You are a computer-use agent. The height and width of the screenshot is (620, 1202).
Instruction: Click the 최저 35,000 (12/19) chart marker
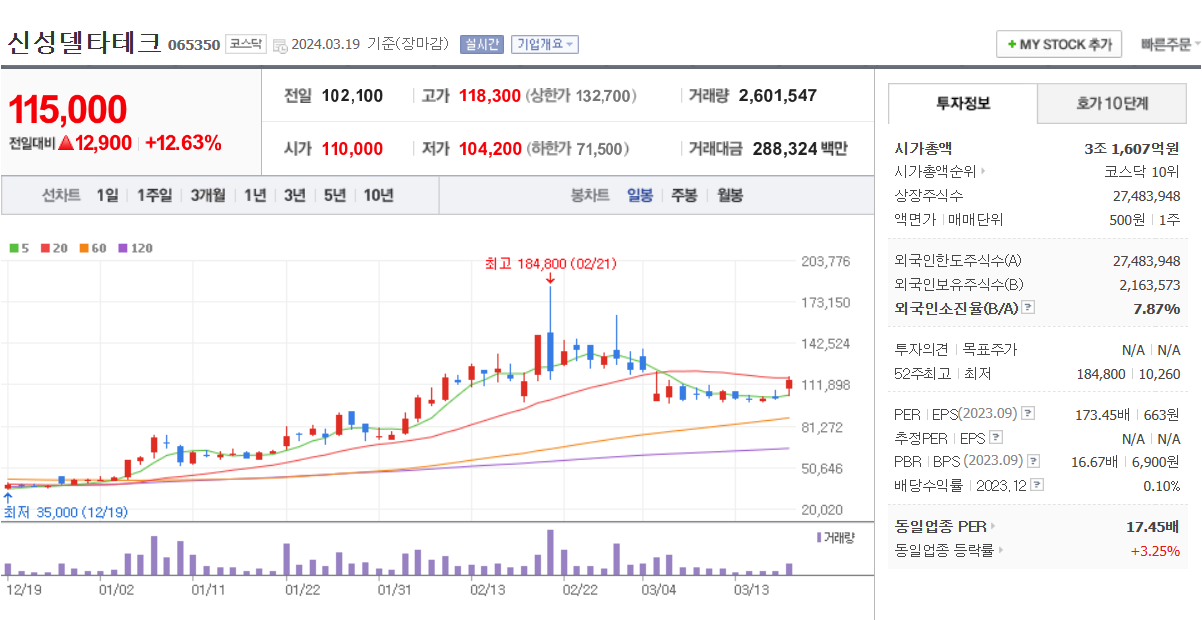click(66, 512)
